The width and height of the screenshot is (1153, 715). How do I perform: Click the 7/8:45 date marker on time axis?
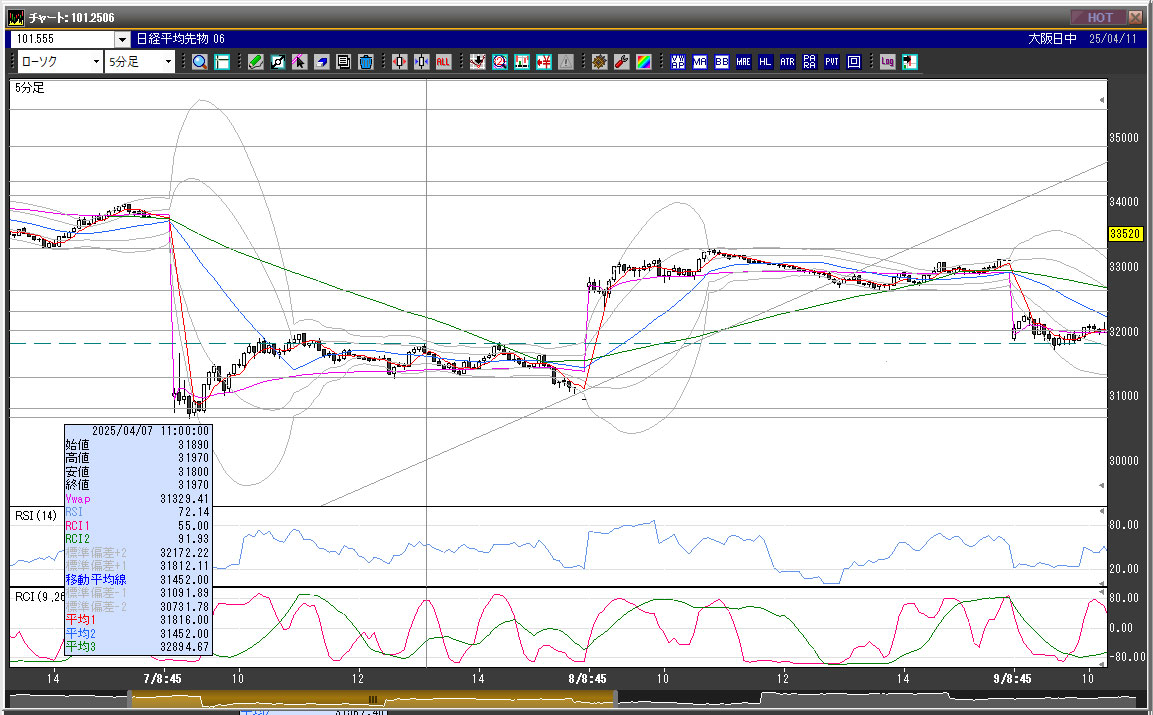point(163,678)
